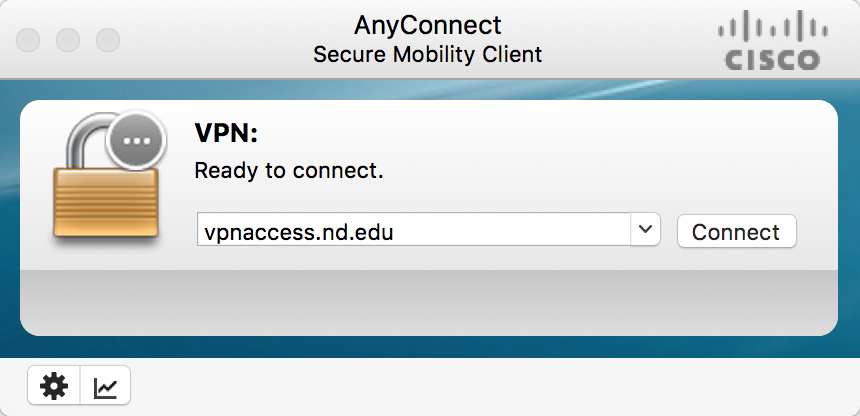
Task: Click the ellipsis status badge on padlock
Action: tap(137, 140)
